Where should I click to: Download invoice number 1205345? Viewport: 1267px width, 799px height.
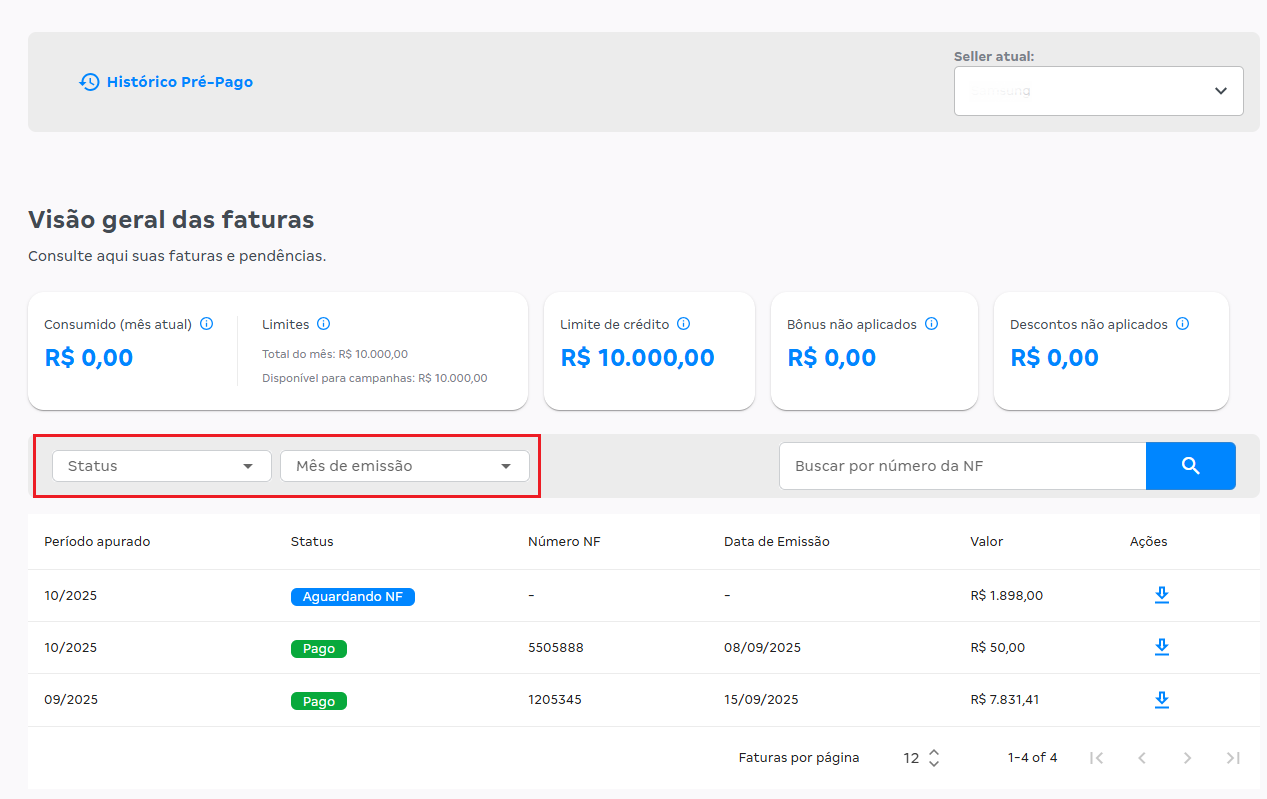(x=1161, y=699)
